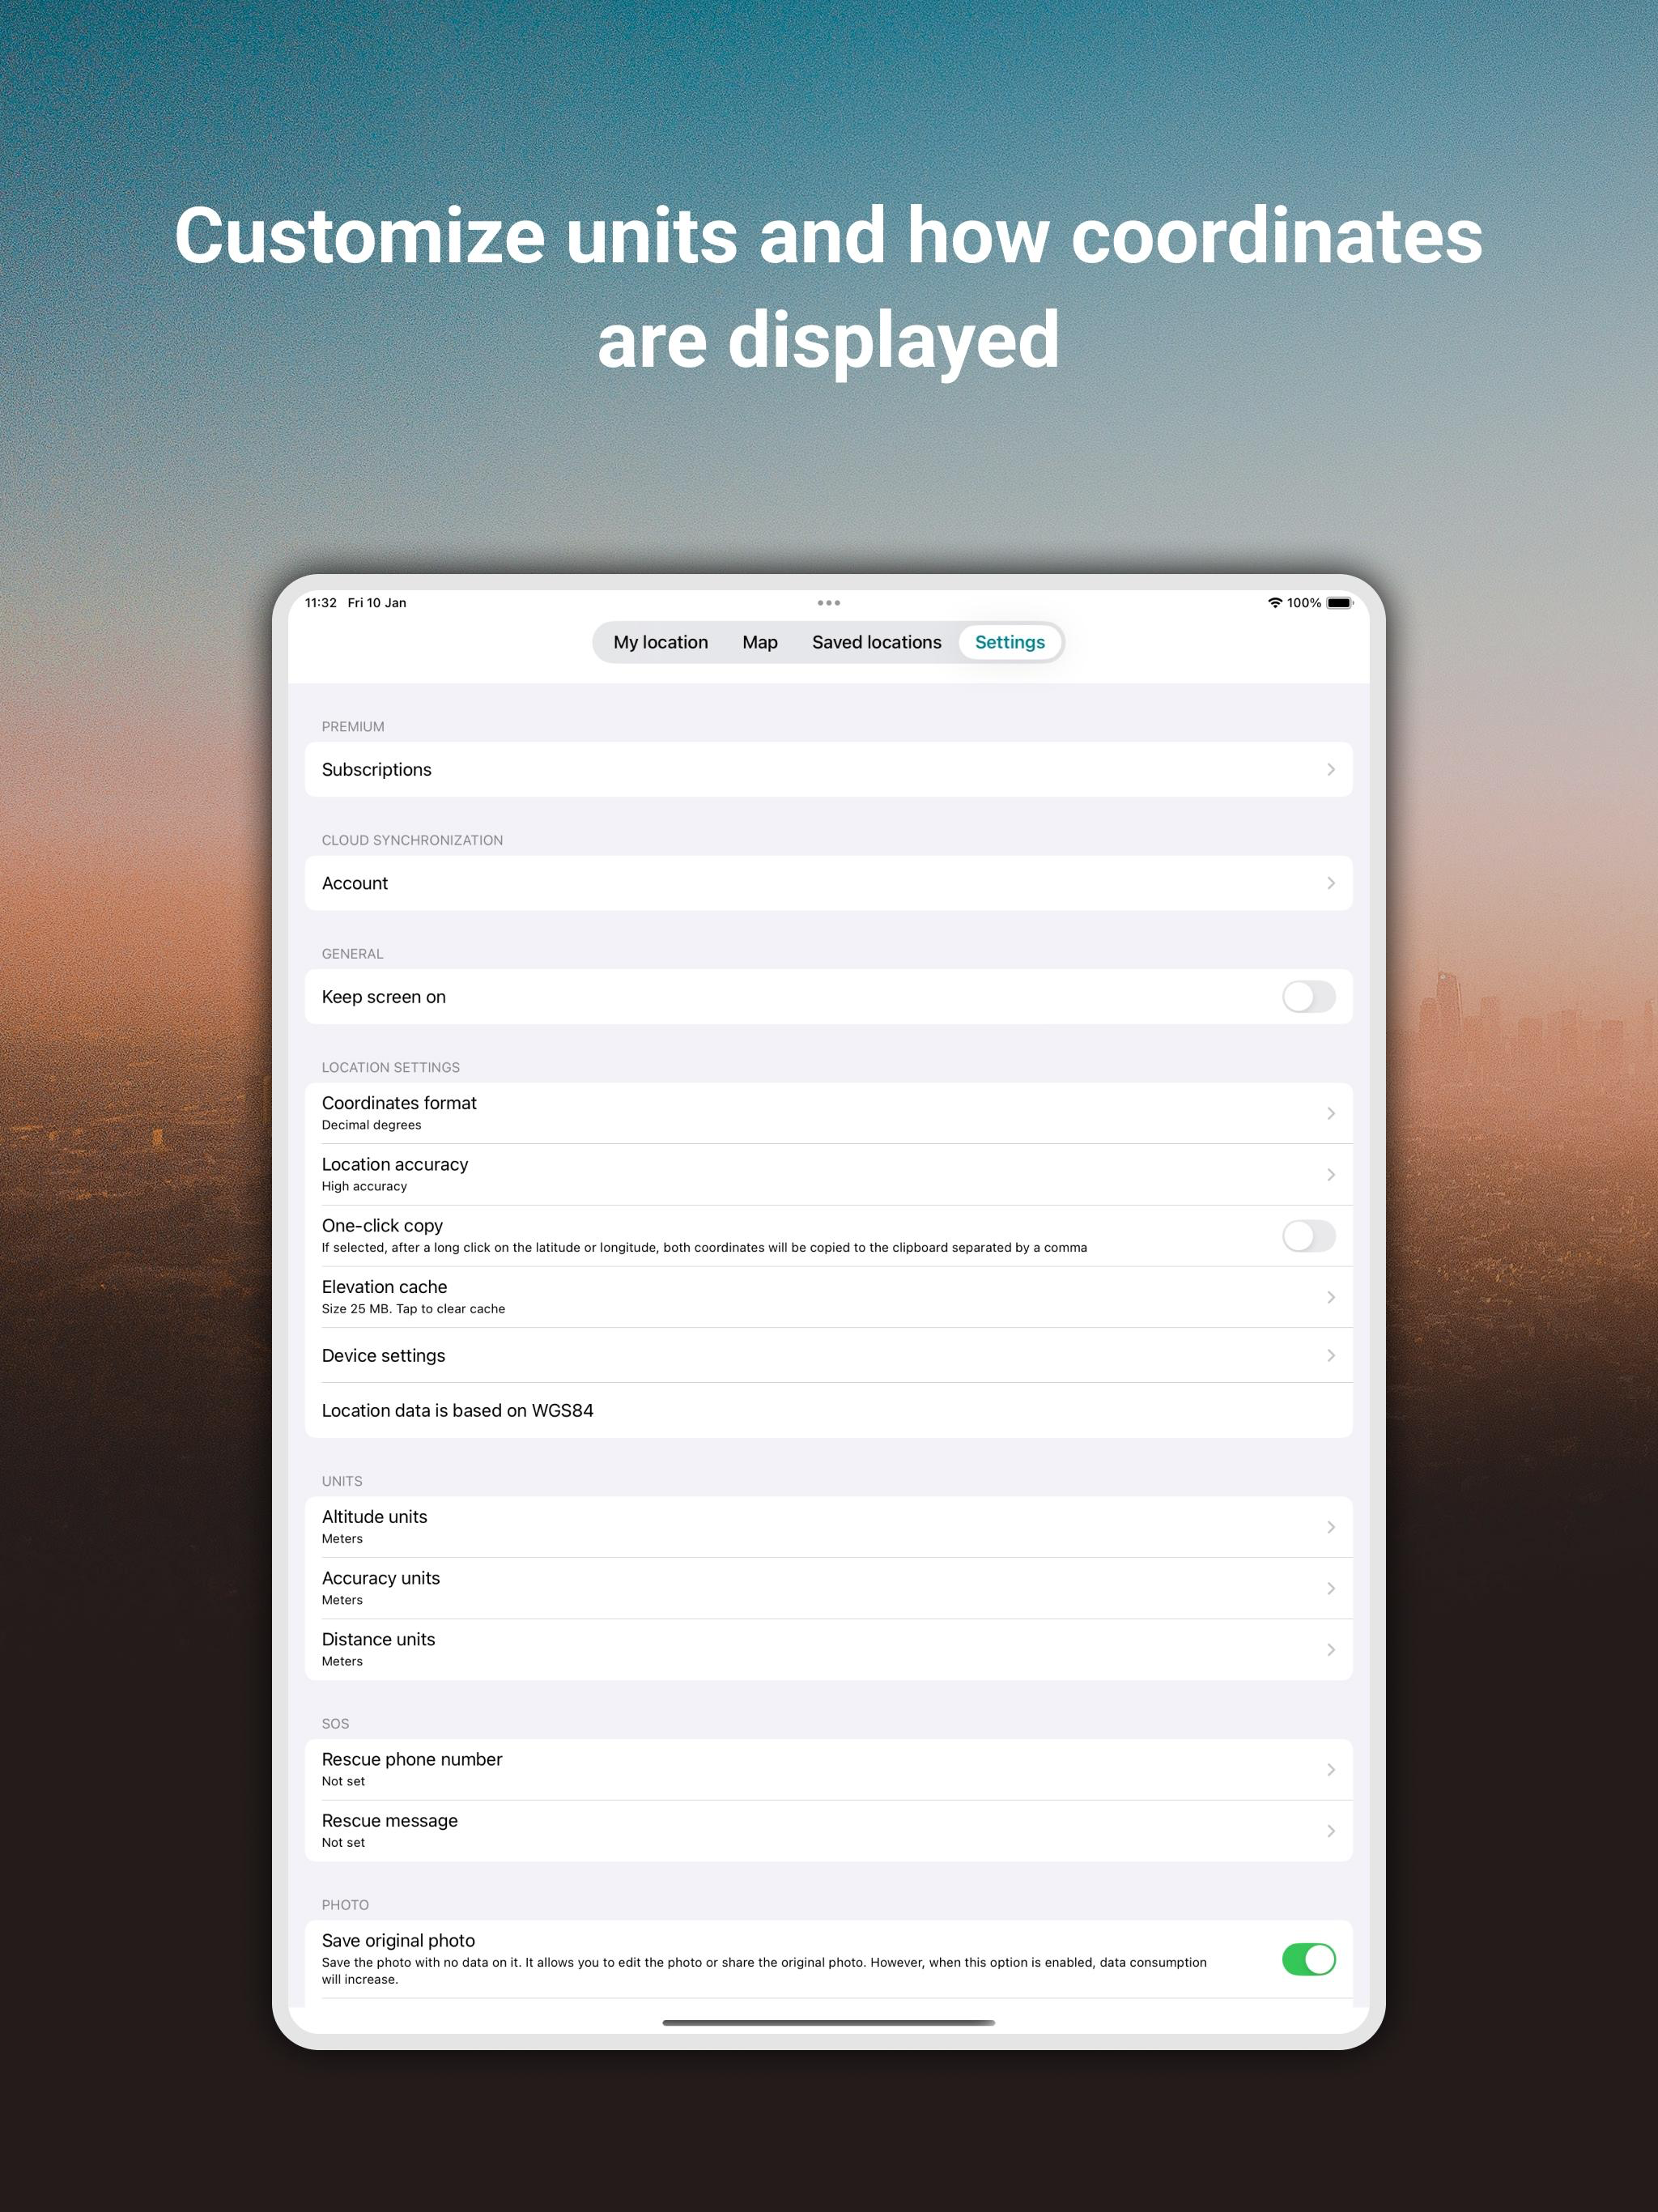
Task: Toggle the Keep screen on switch
Action: [x=1308, y=997]
